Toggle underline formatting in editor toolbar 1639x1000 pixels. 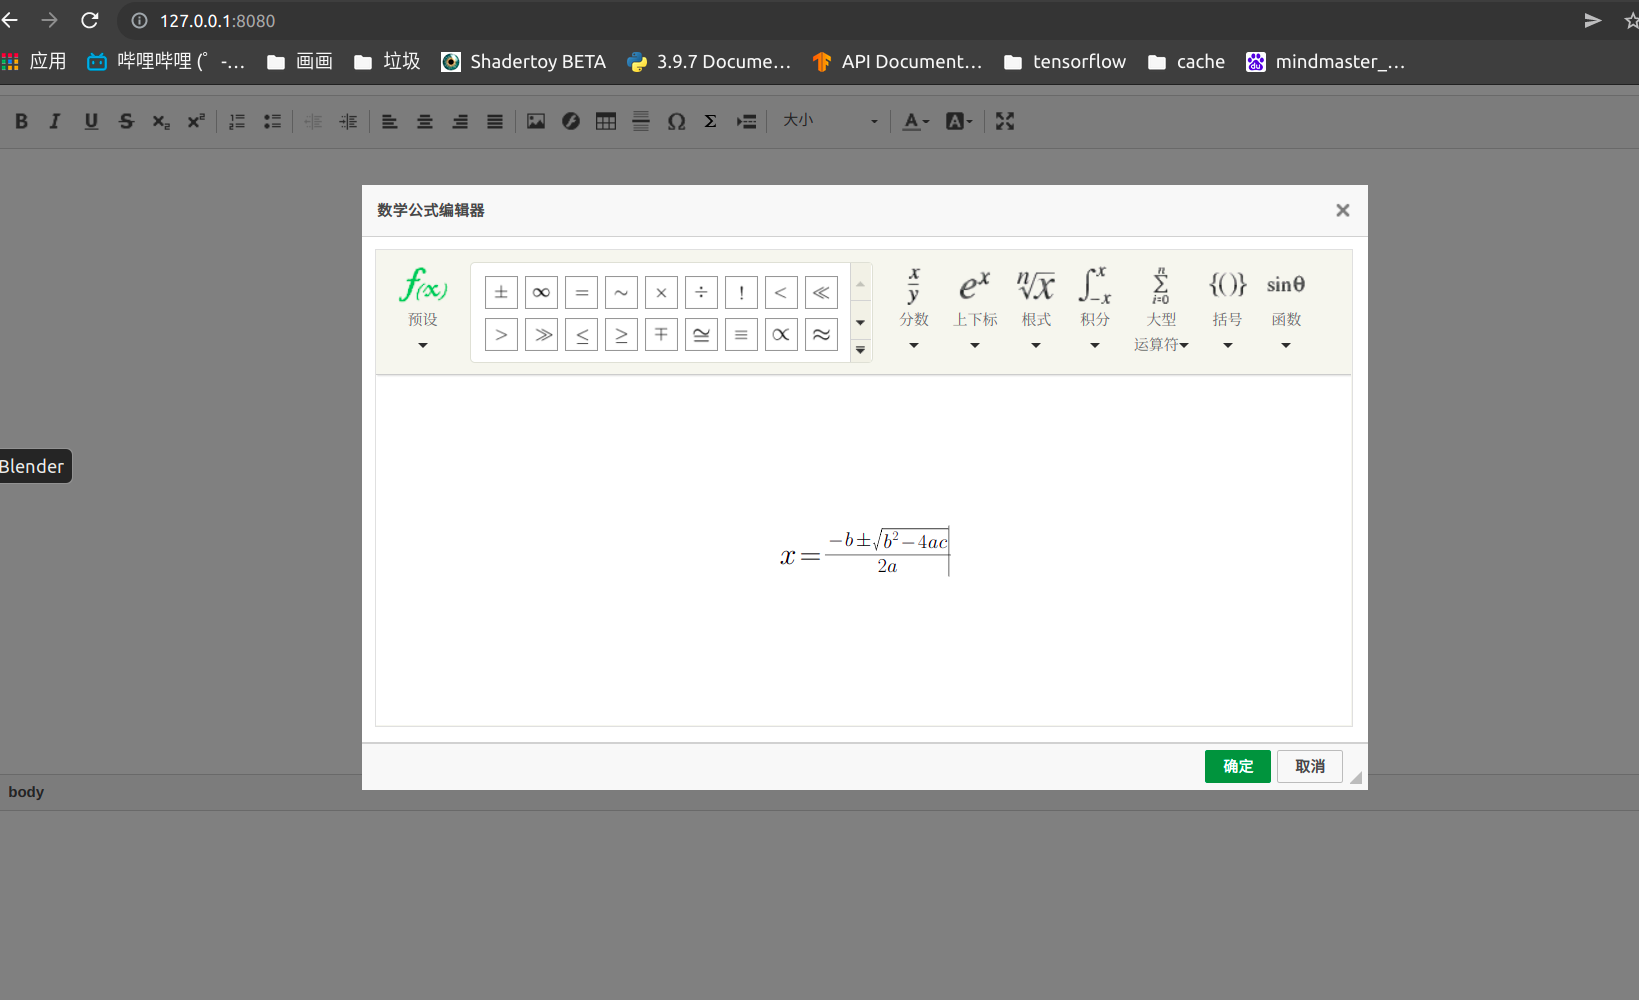pos(91,121)
